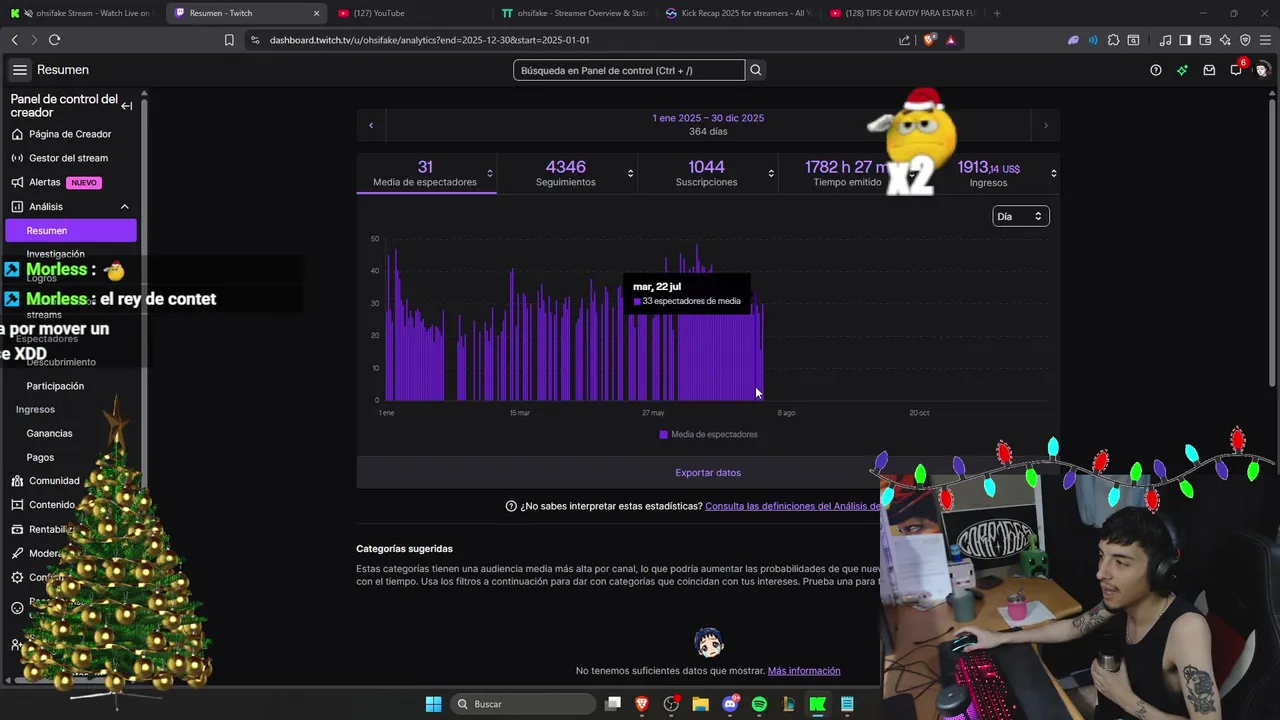
Task: Open the hamburger navigation menu beside Resumen
Action: click(x=20, y=70)
